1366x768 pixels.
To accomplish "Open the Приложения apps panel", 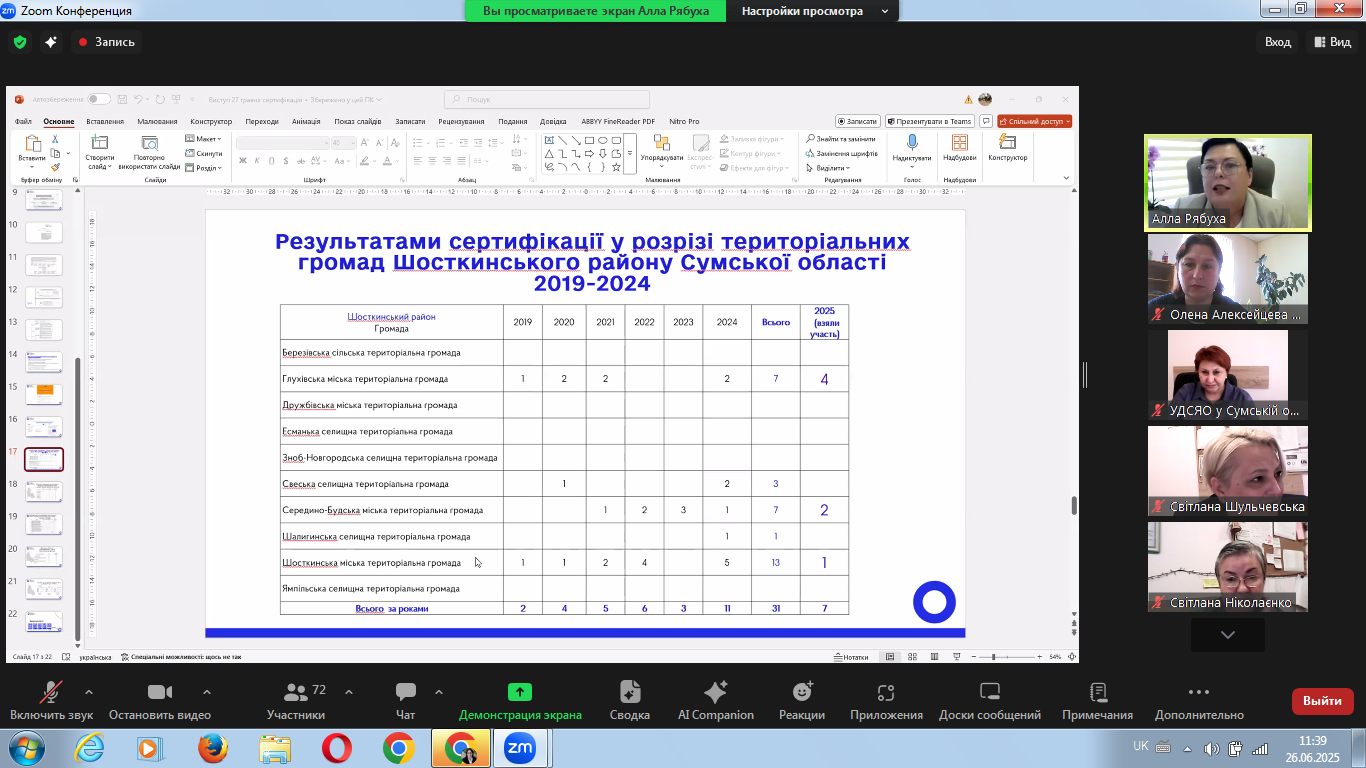I will tap(885, 701).
